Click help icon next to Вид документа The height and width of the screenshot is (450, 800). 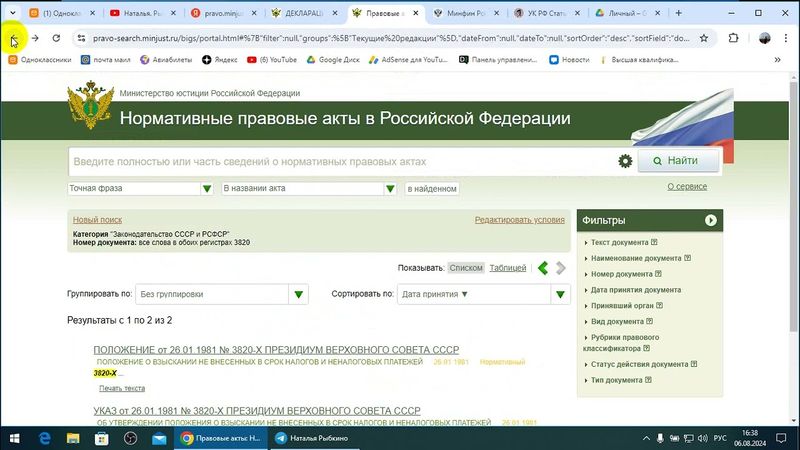[x=649, y=321]
